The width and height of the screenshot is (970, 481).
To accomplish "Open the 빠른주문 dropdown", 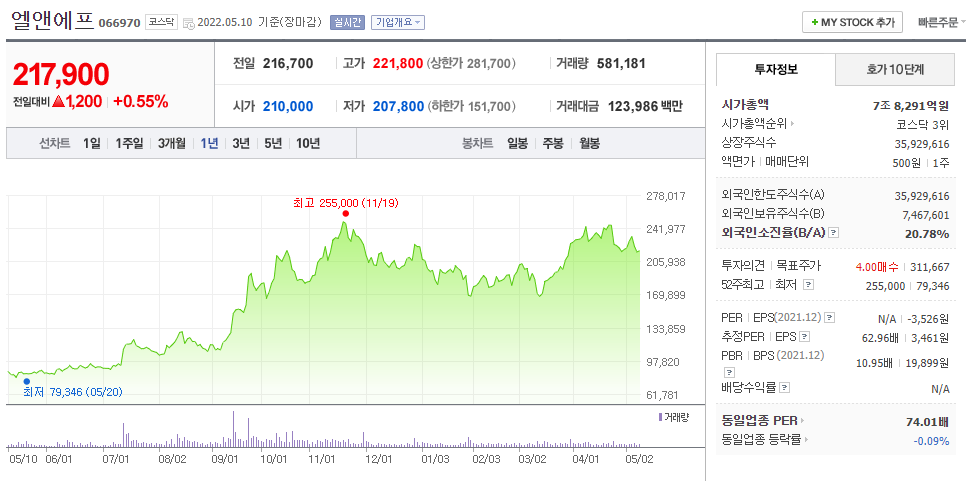I will [942, 23].
